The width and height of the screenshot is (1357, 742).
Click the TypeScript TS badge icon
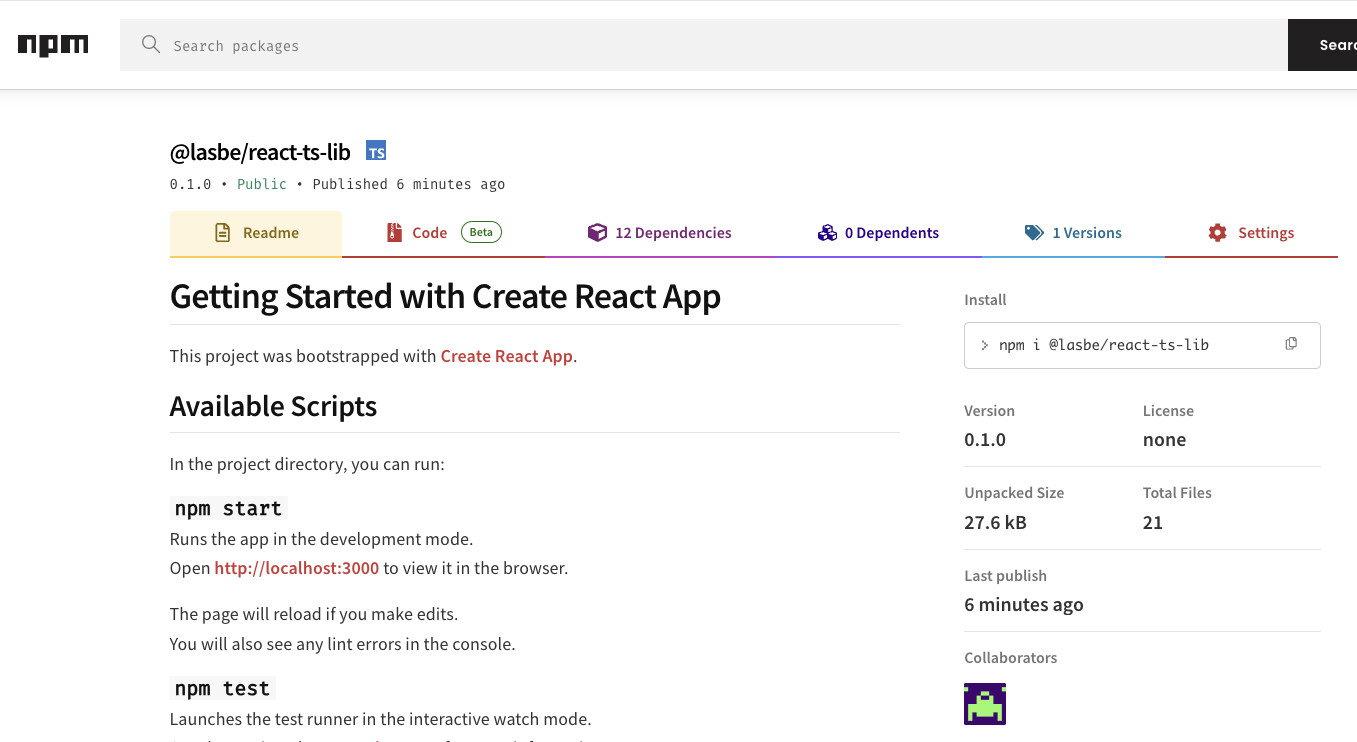click(376, 151)
